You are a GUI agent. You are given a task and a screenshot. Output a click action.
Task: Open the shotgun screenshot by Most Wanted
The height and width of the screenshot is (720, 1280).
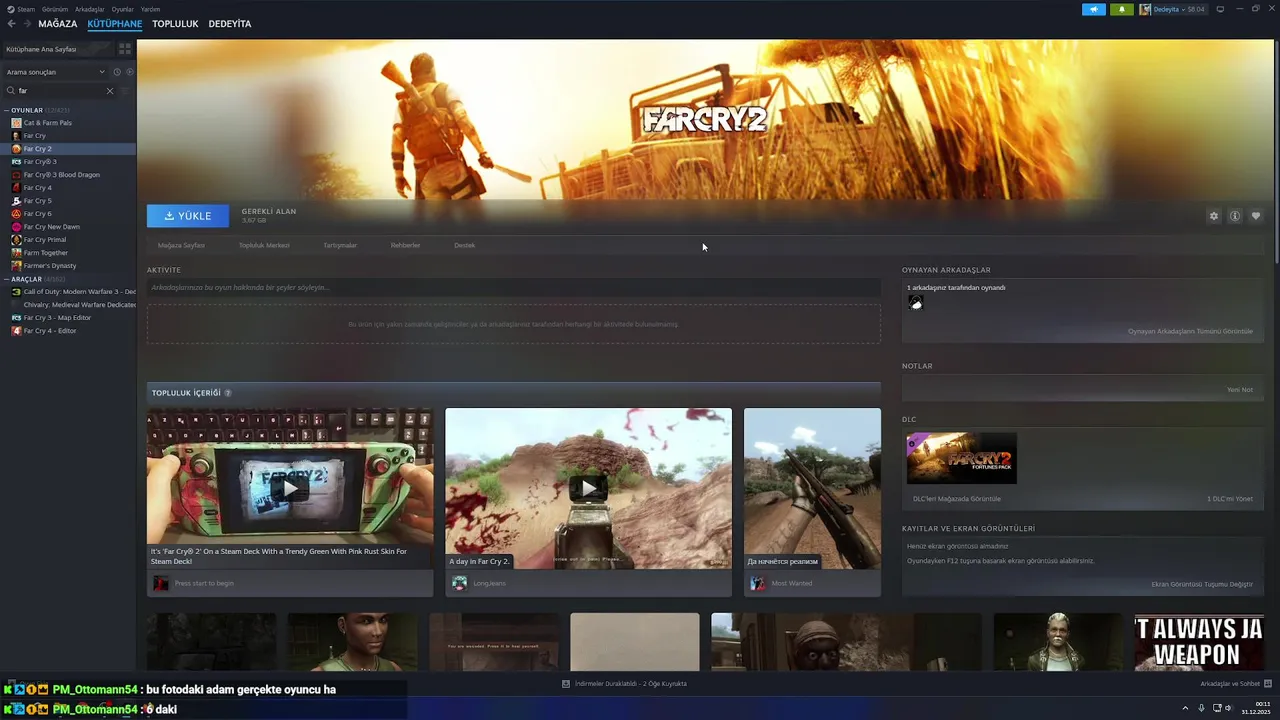(812, 488)
